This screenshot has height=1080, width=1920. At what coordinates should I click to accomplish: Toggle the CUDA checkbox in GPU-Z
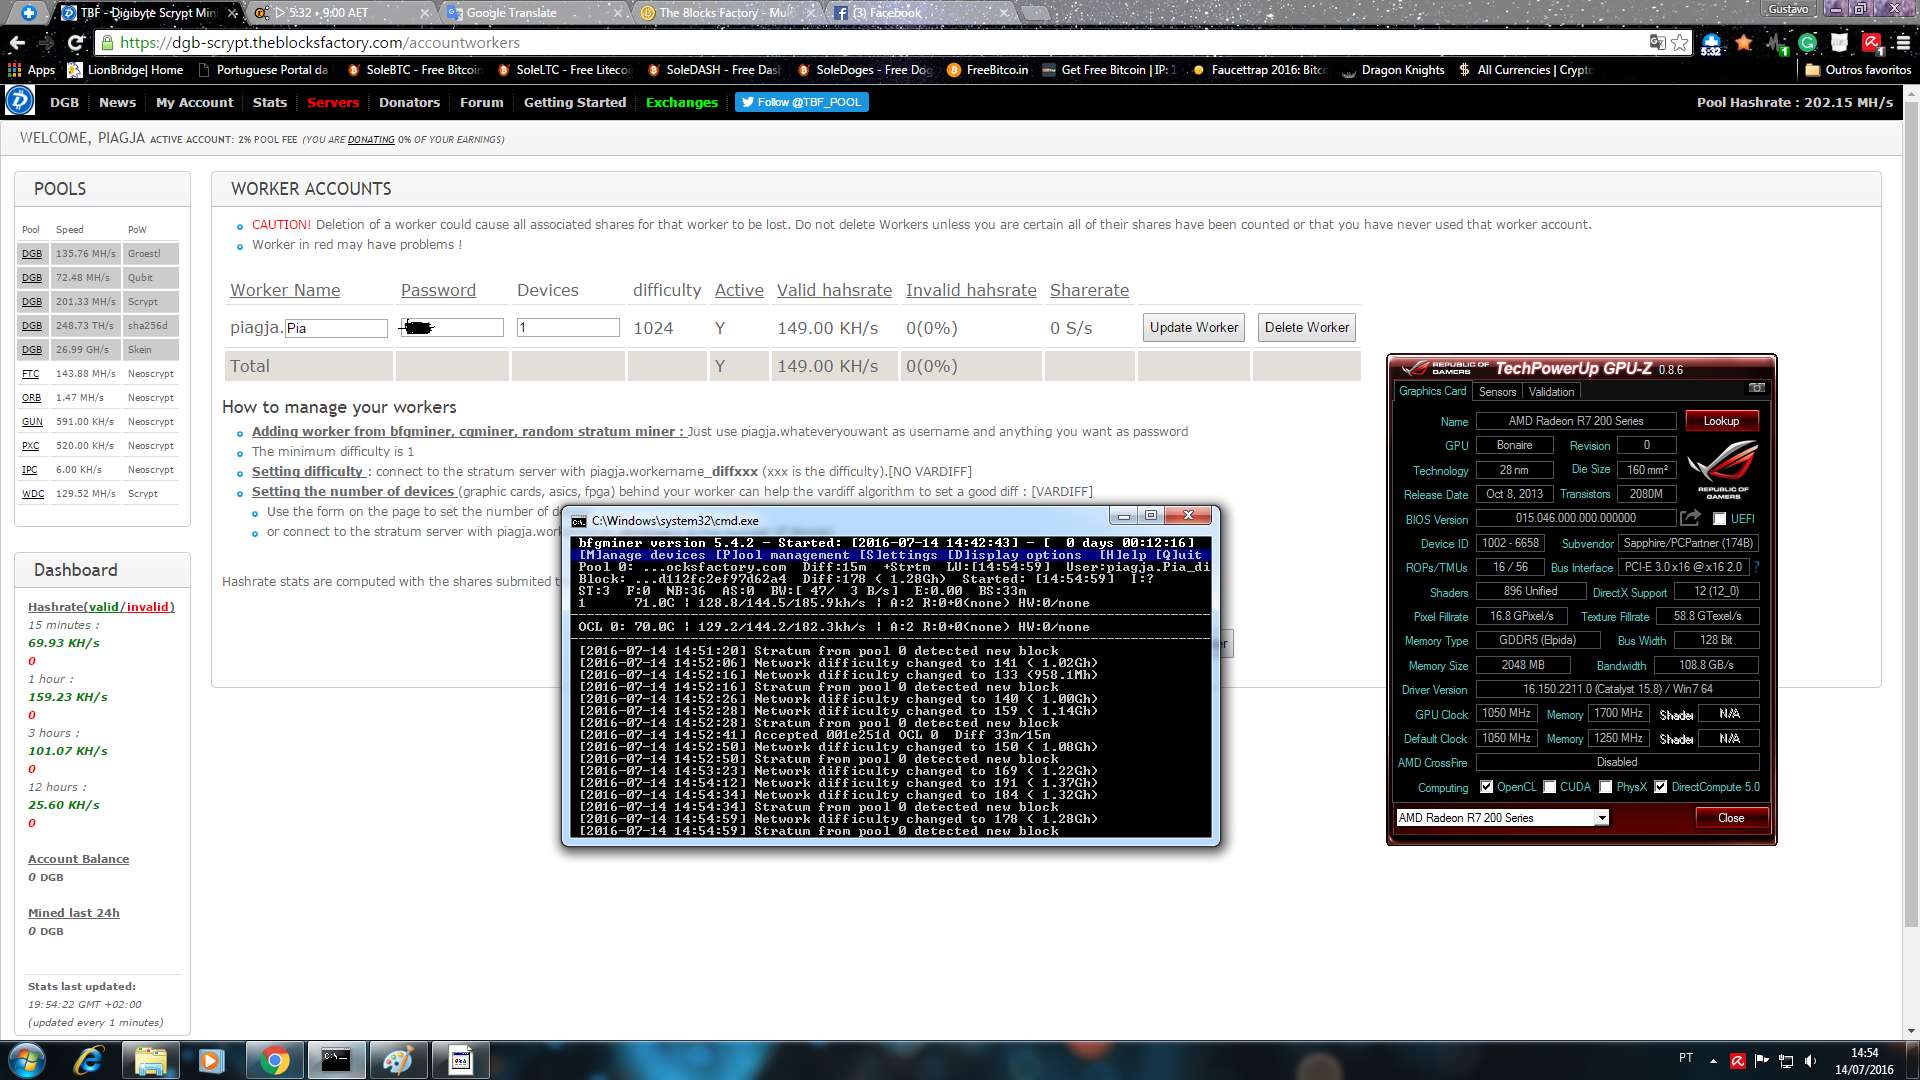coord(1549,787)
